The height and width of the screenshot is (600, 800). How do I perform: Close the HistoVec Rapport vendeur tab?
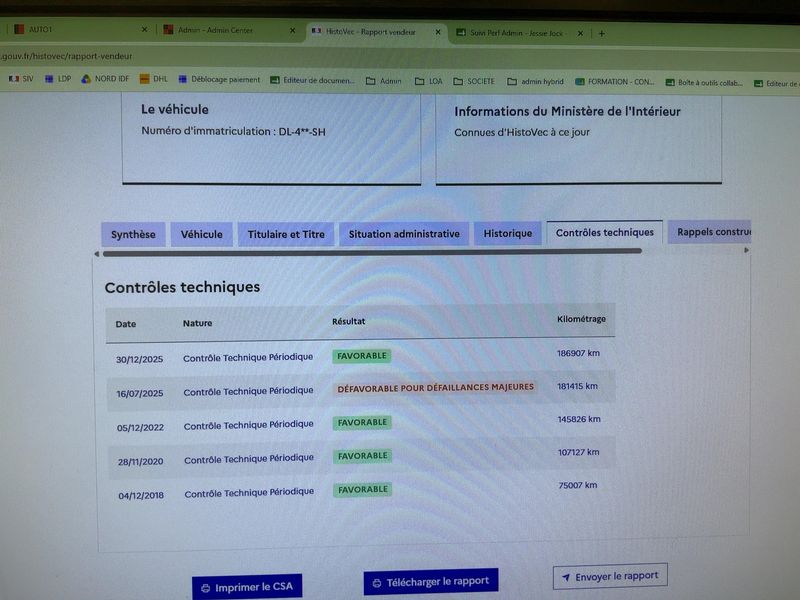(437, 32)
